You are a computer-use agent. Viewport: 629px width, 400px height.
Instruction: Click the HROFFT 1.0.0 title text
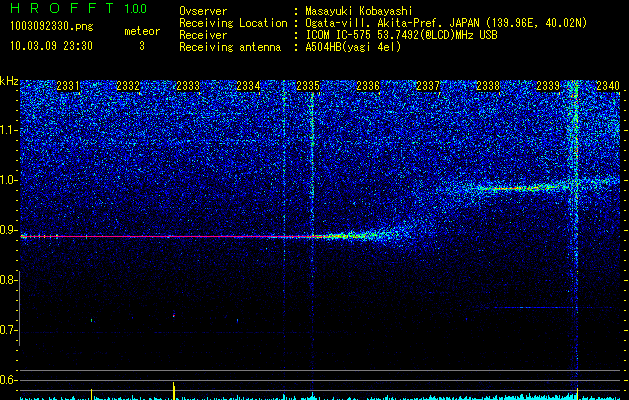pos(79,8)
